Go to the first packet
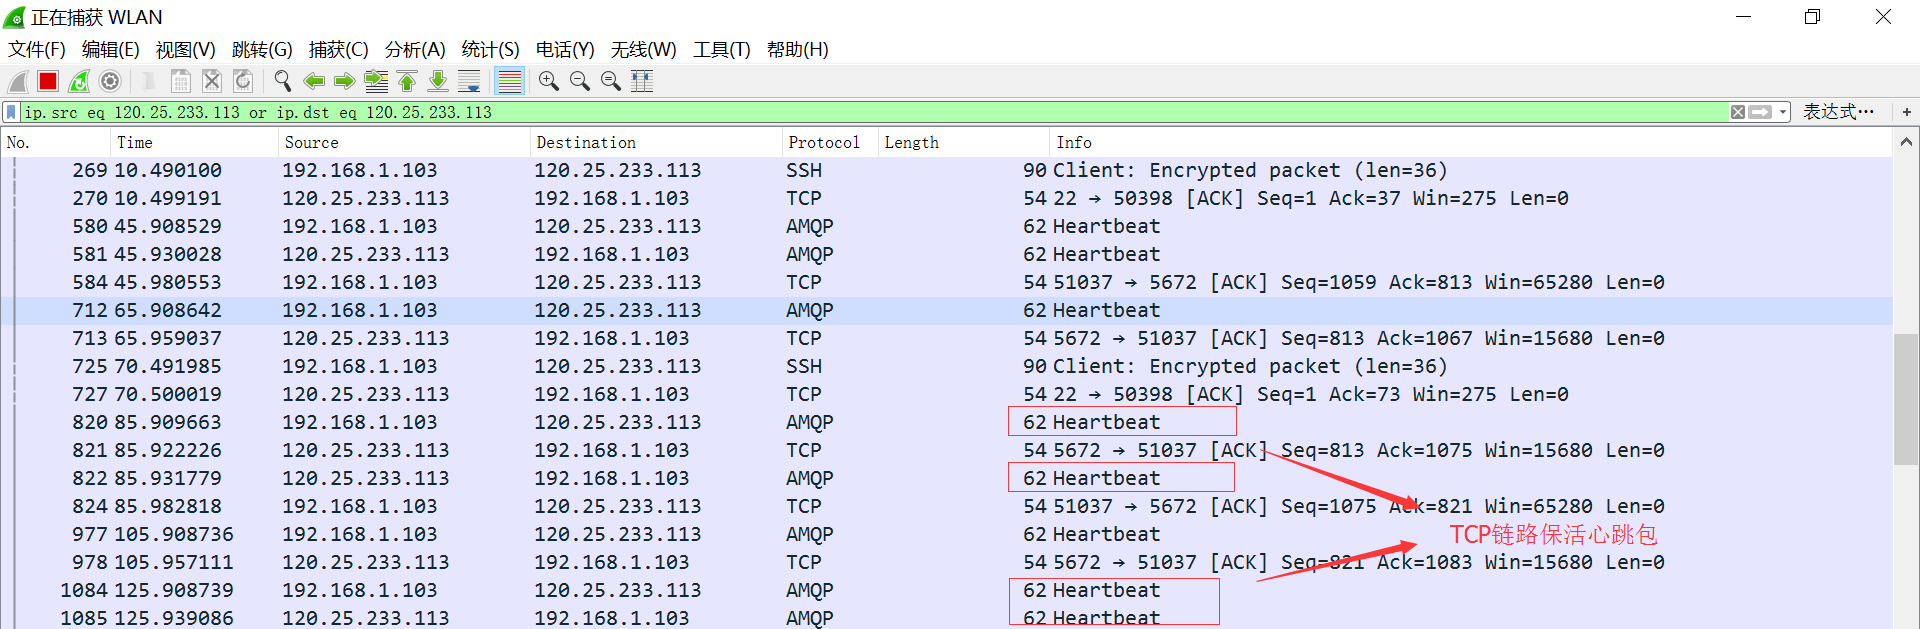Image resolution: width=1920 pixels, height=629 pixels. tap(407, 81)
